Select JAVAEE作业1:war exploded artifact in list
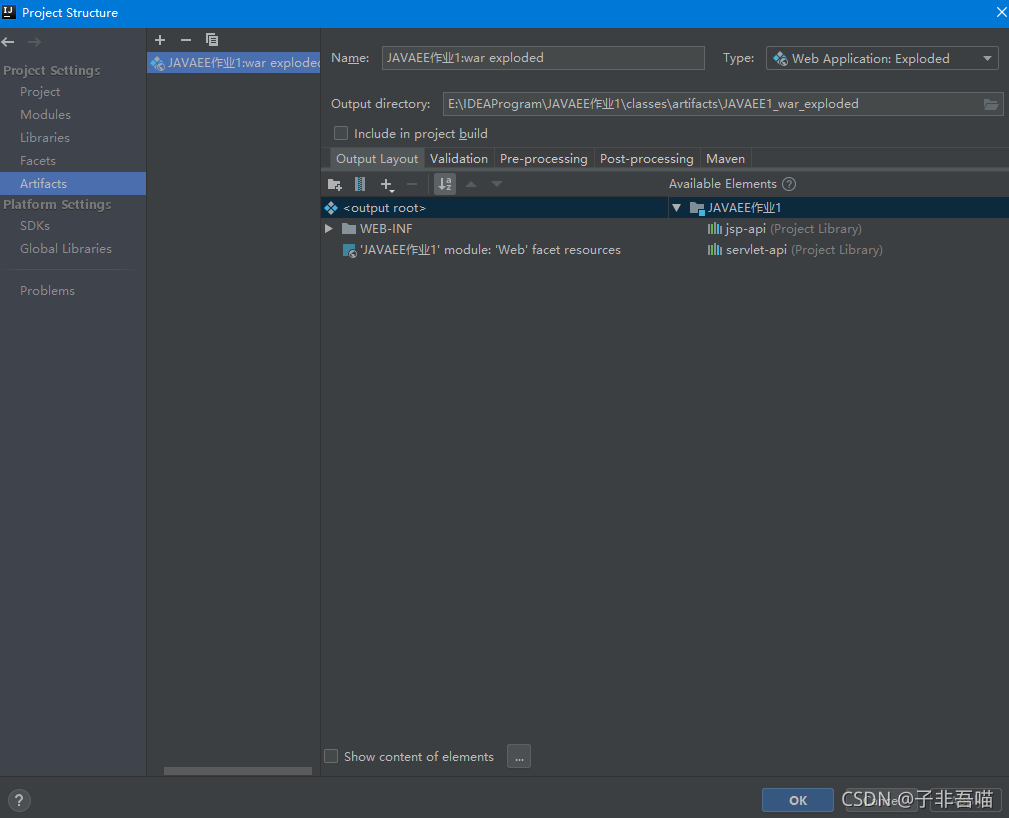This screenshot has width=1009, height=818. 234,62
